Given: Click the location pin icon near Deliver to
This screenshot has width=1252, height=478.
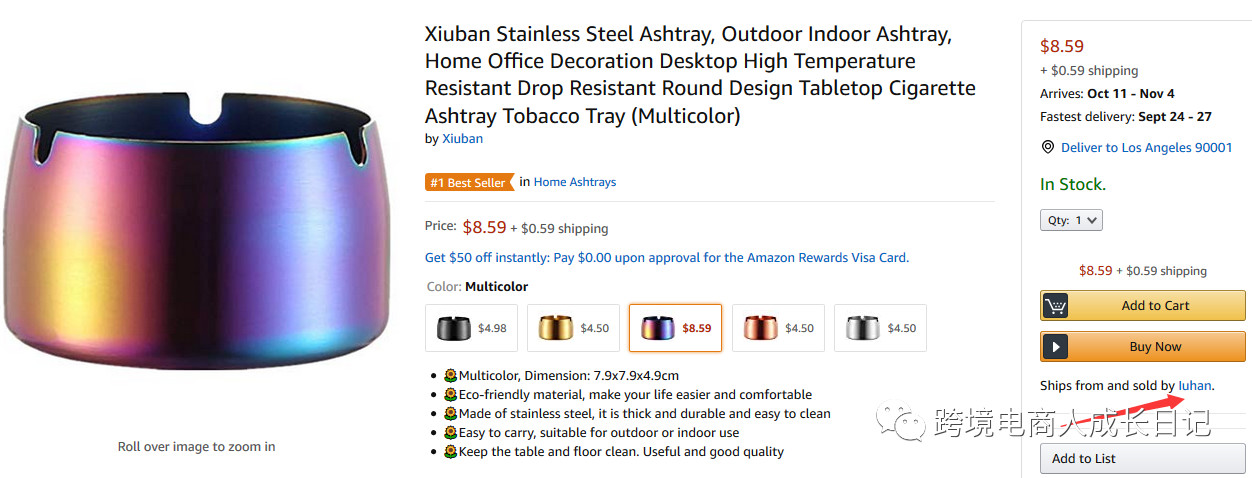Looking at the screenshot, I should pyautogui.click(x=1048, y=147).
